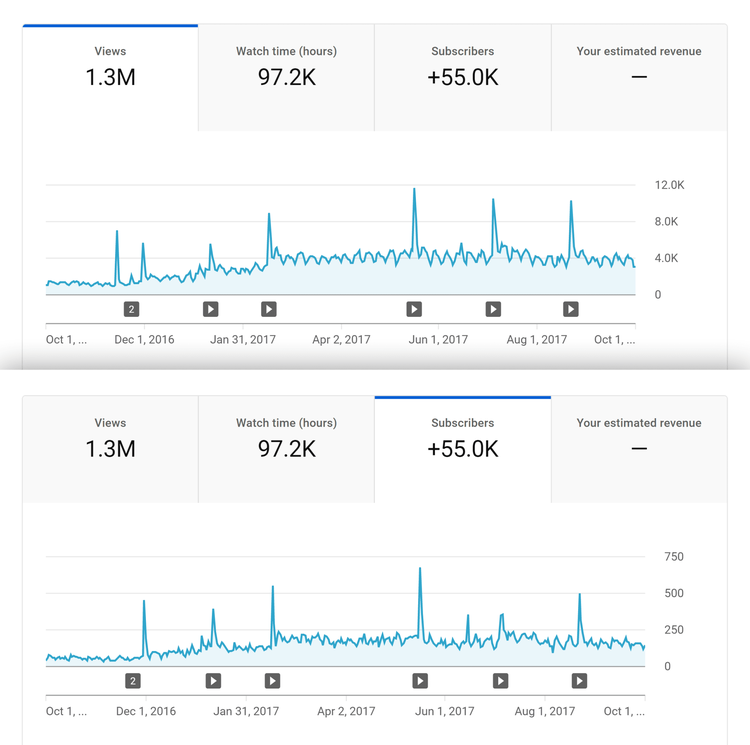Viewport: 750px width, 745px height.
Task: Click the video marker above Jan 31, 2017 in Subscribers chart
Action: click(x=273, y=681)
